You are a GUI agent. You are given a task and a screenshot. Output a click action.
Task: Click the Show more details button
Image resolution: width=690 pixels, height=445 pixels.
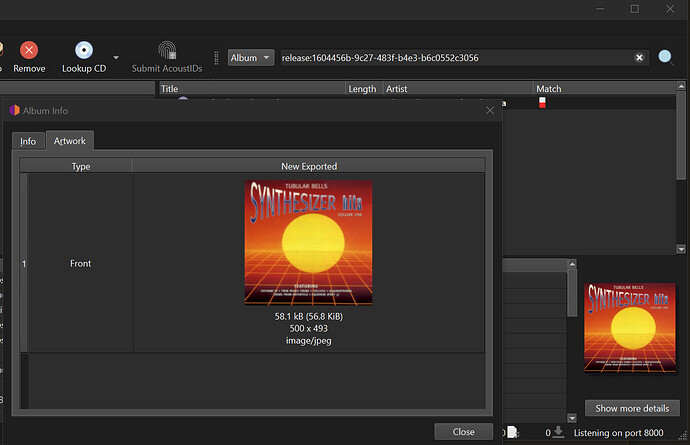[x=632, y=408]
